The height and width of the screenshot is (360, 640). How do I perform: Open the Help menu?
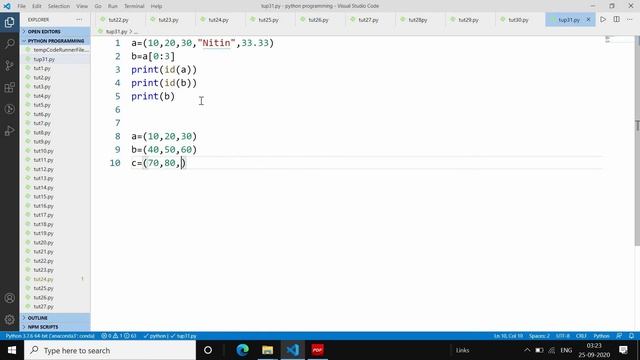tap(156, 6)
